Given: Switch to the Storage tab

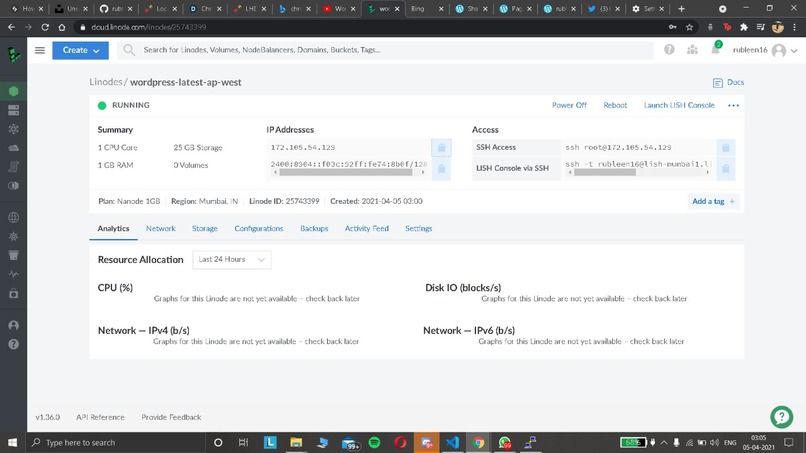Looking at the screenshot, I should pos(205,228).
